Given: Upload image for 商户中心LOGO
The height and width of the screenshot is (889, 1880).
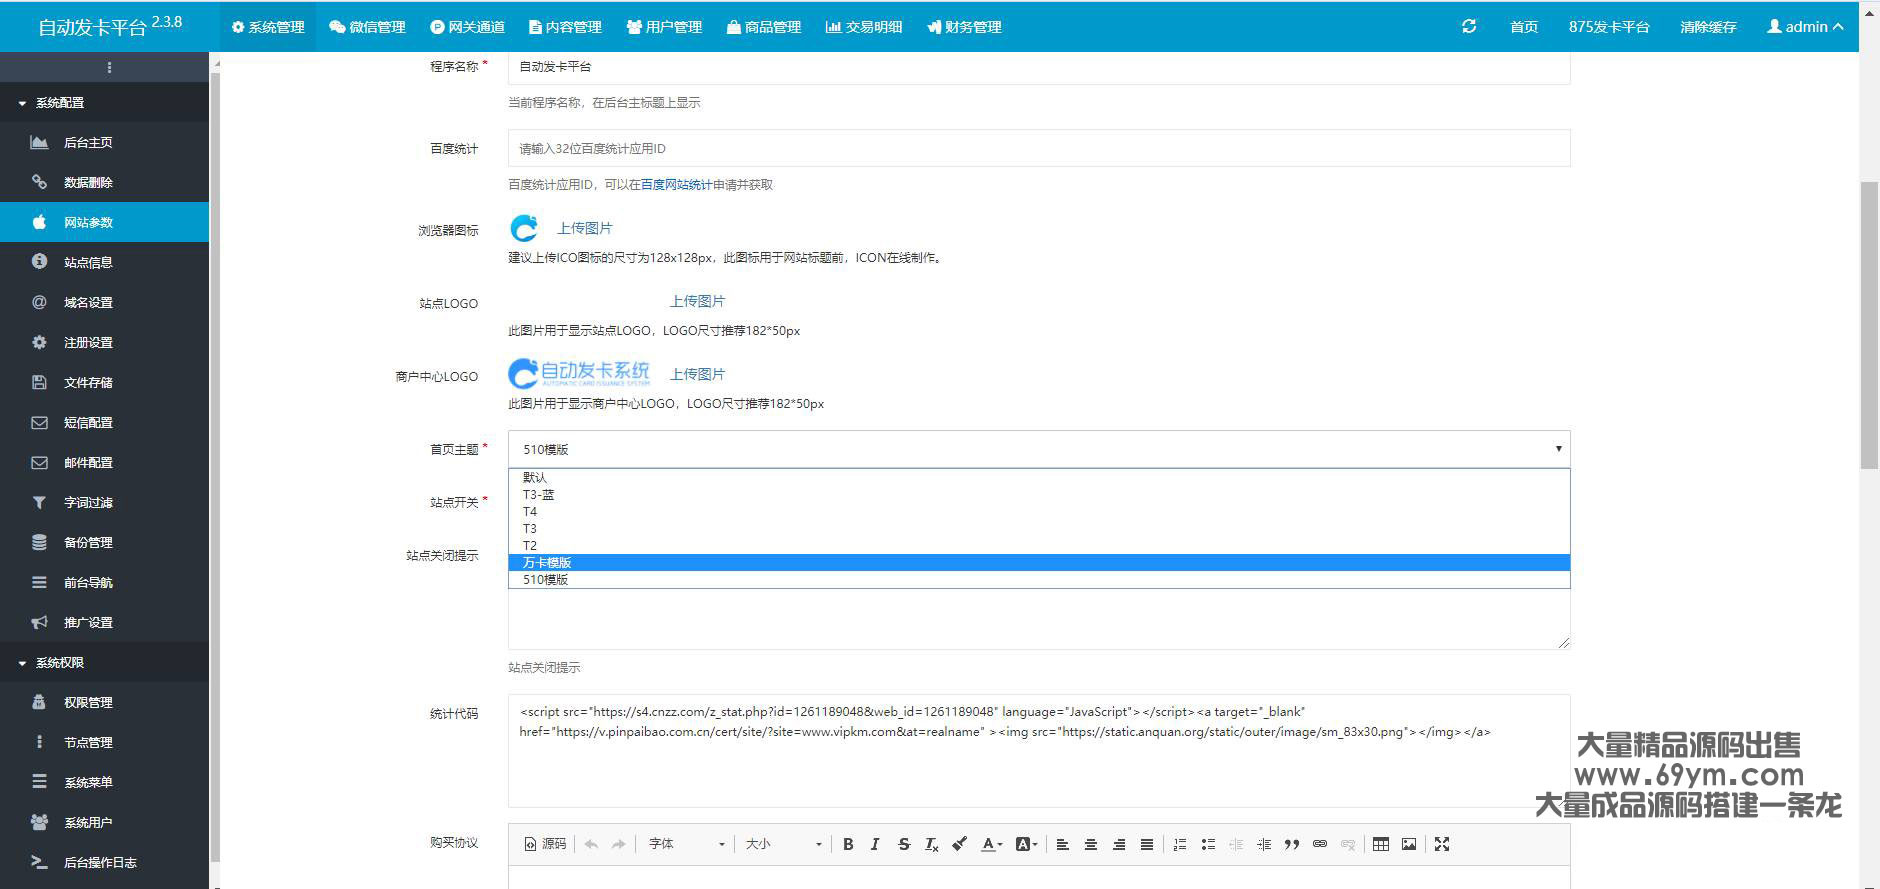Looking at the screenshot, I should coord(697,374).
